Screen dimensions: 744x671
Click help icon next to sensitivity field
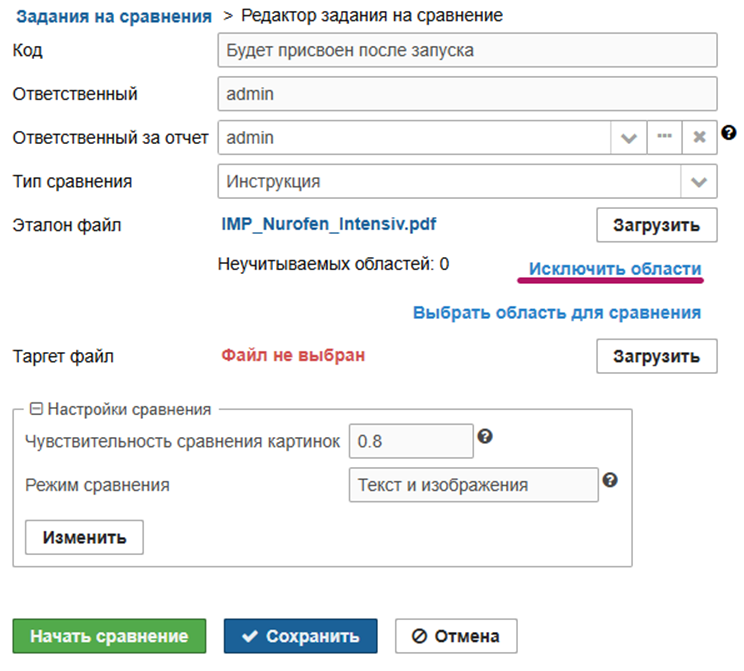[485, 436]
